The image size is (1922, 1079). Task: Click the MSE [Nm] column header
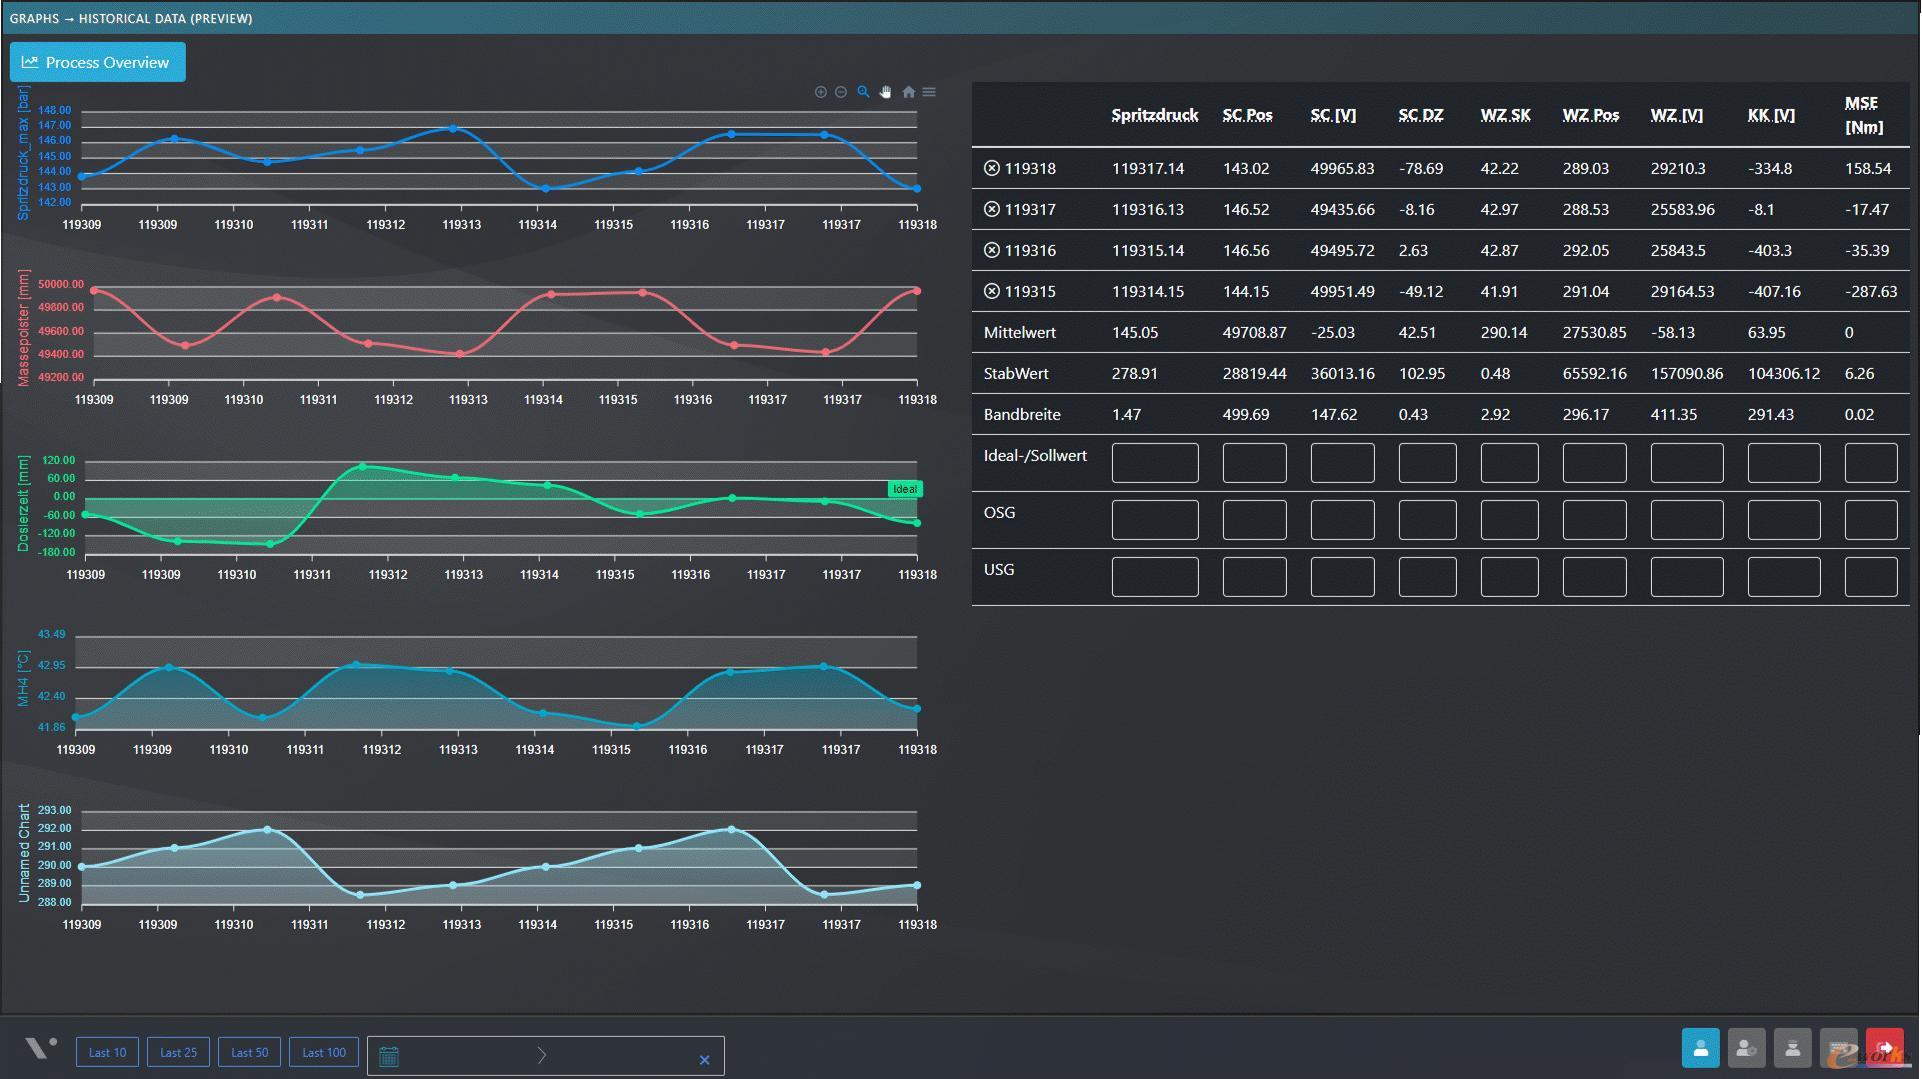tap(1863, 115)
